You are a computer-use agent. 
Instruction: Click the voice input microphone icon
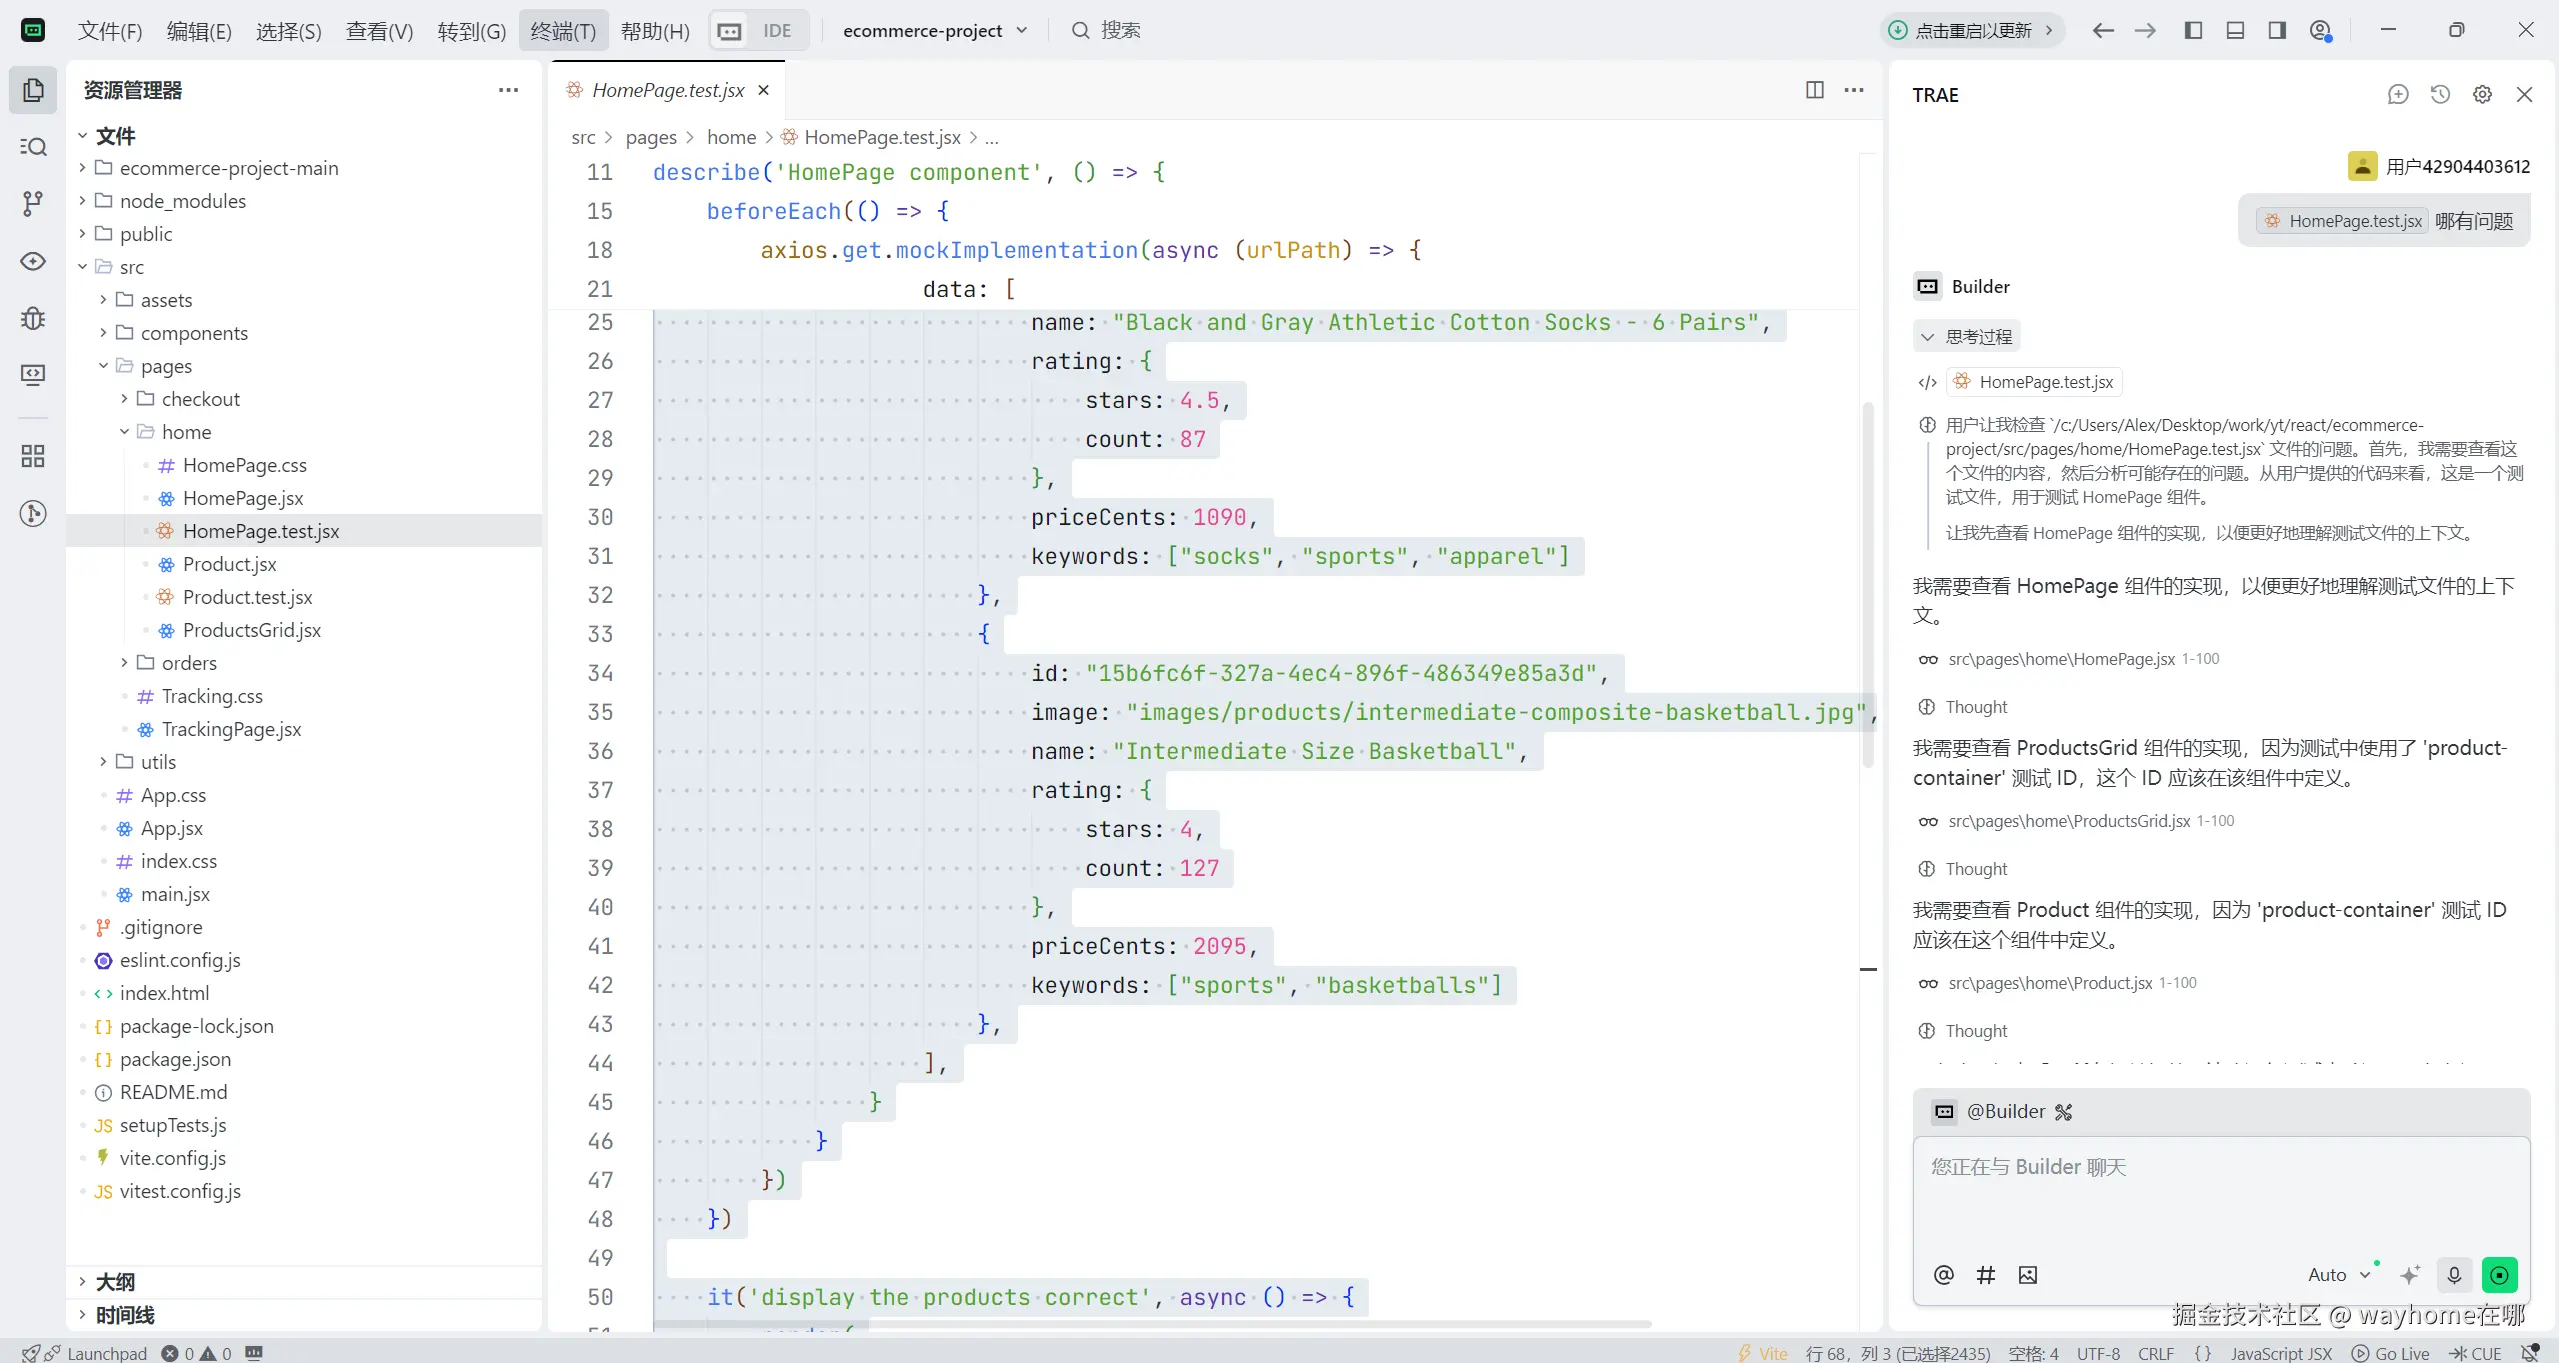[x=2454, y=1274]
